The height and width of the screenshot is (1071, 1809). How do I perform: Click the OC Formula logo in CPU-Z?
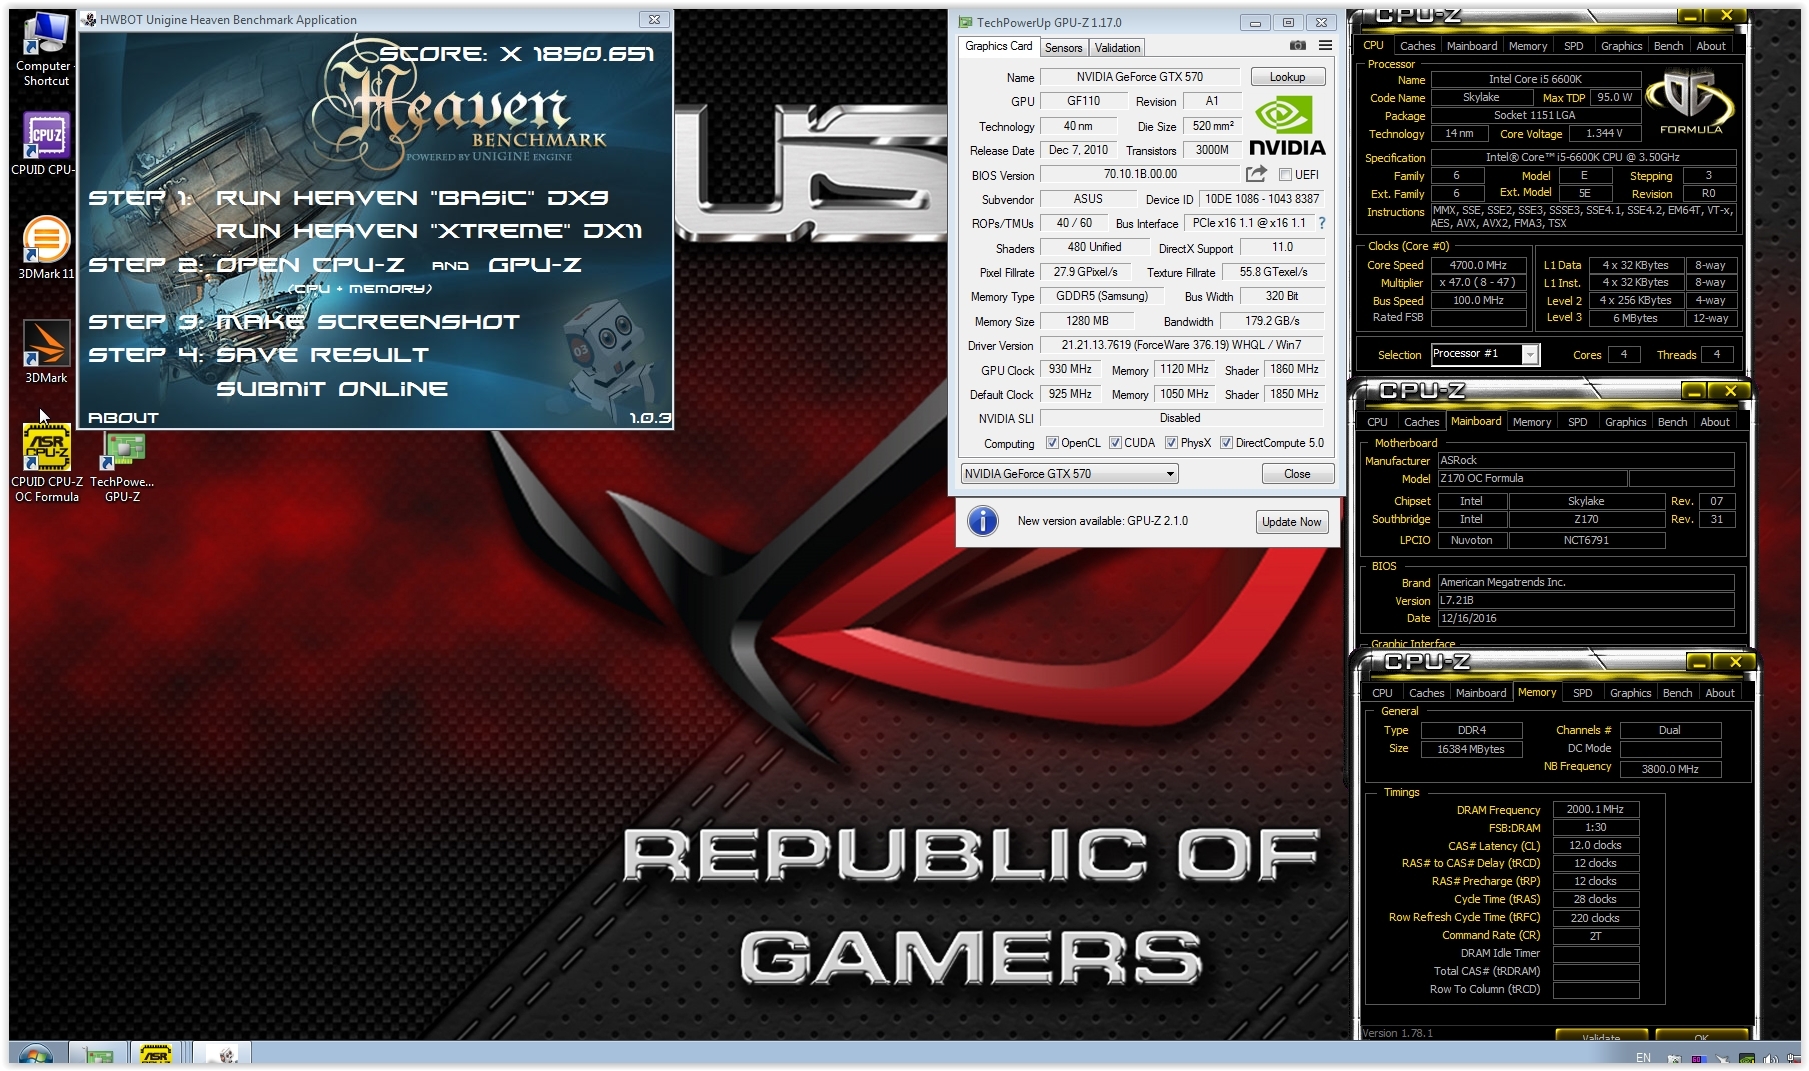pyautogui.click(x=1690, y=102)
